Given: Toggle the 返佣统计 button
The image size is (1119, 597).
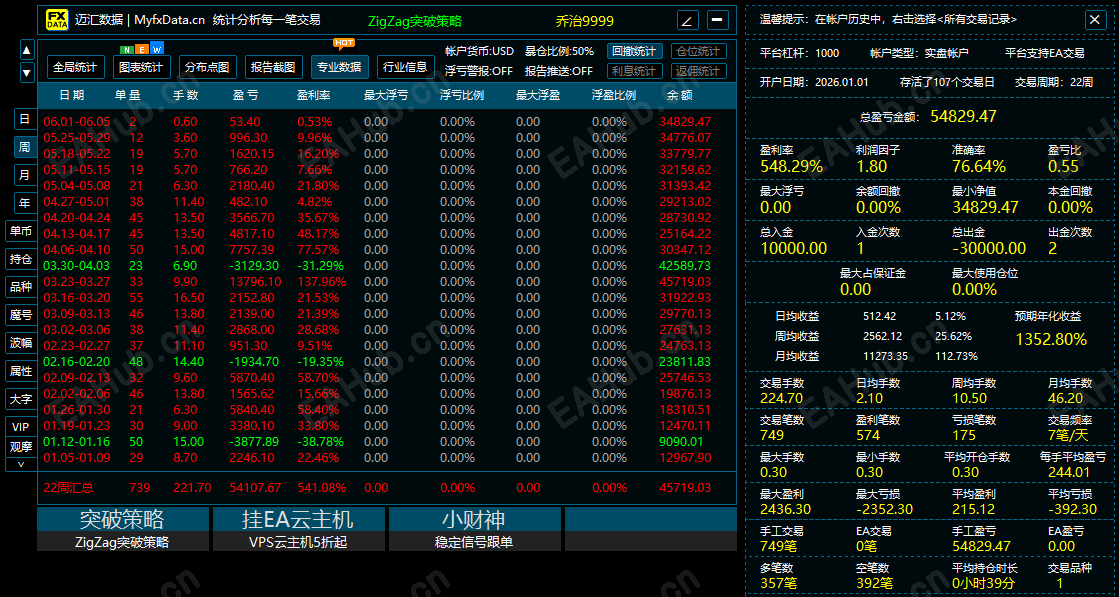Looking at the screenshot, I should click(699, 71).
